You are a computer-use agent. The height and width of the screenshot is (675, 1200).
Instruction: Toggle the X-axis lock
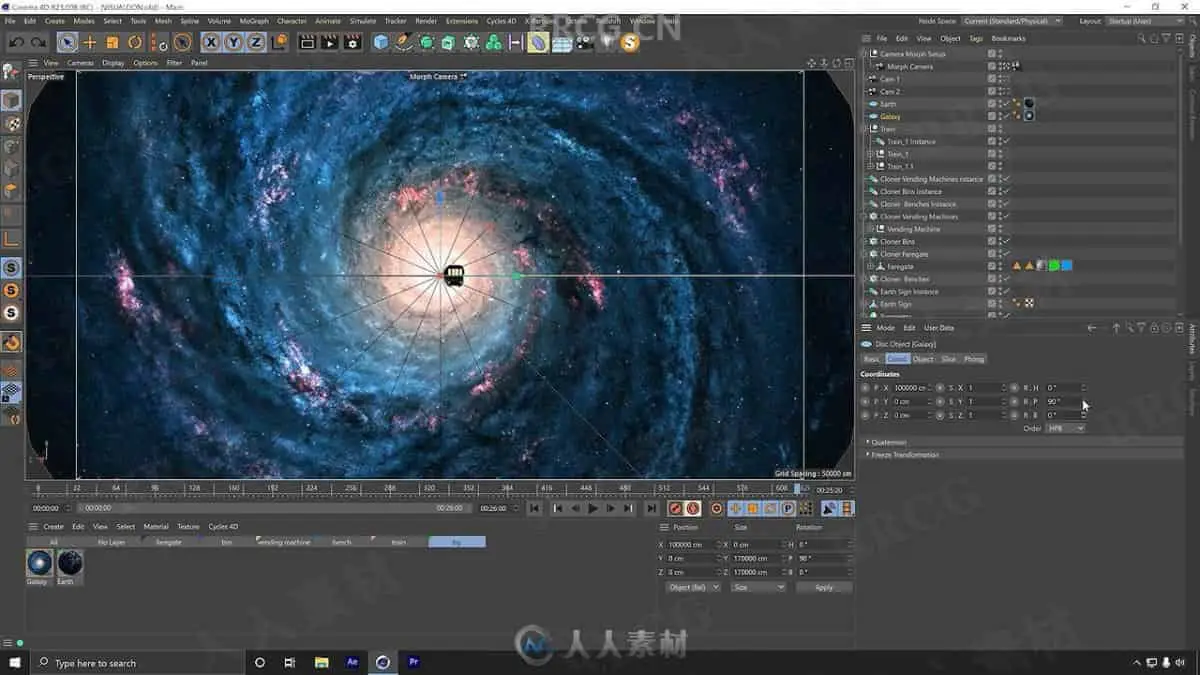(x=211, y=42)
